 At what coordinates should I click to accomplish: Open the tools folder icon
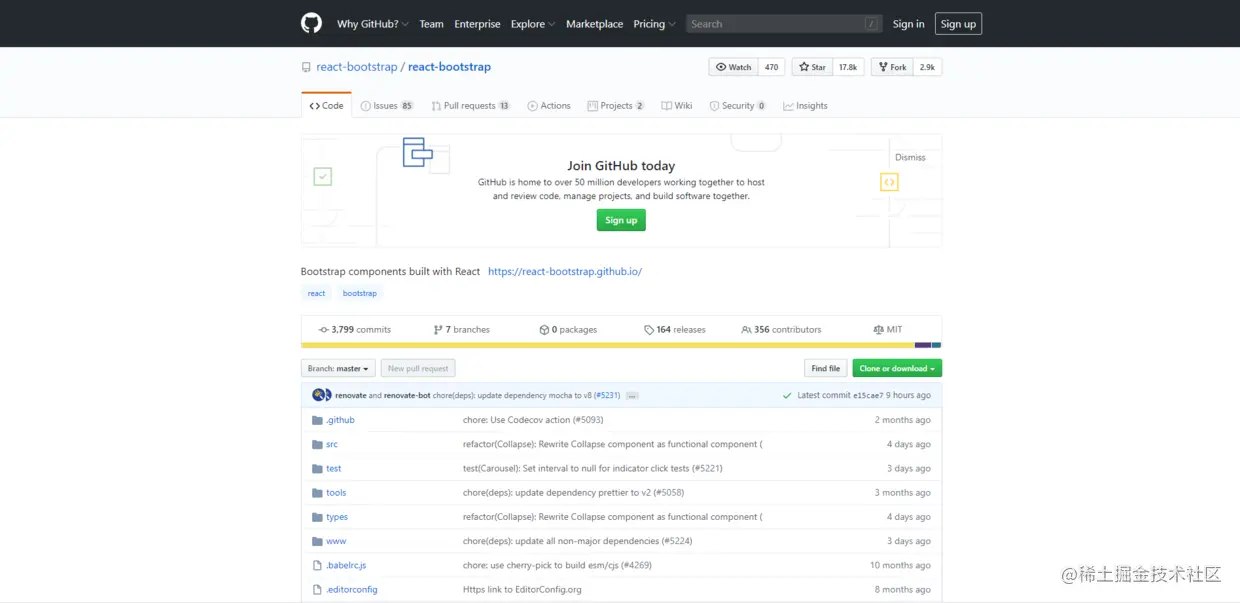317,493
